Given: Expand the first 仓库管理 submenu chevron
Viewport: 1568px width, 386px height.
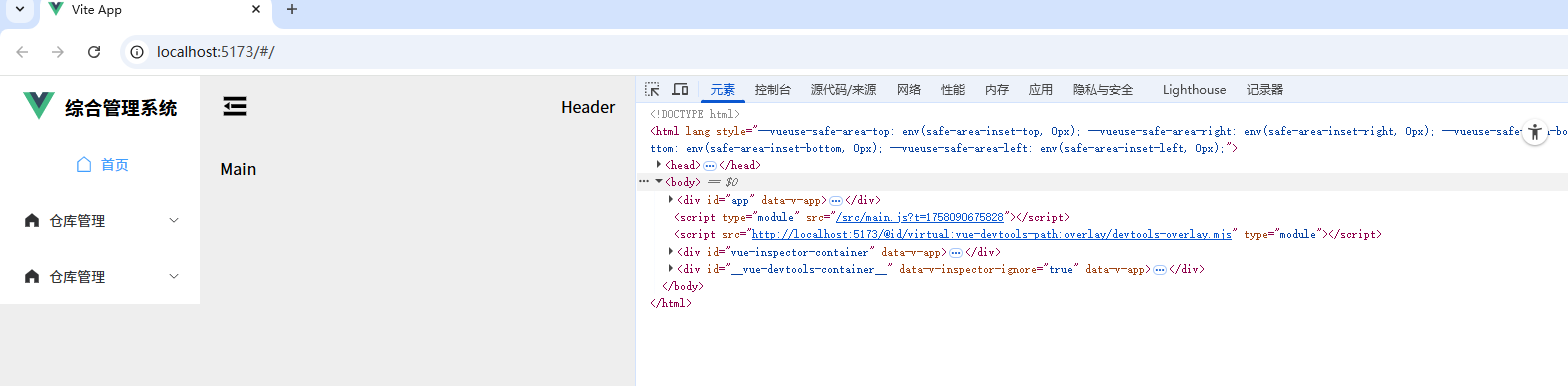Looking at the screenshot, I should coord(174,221).
